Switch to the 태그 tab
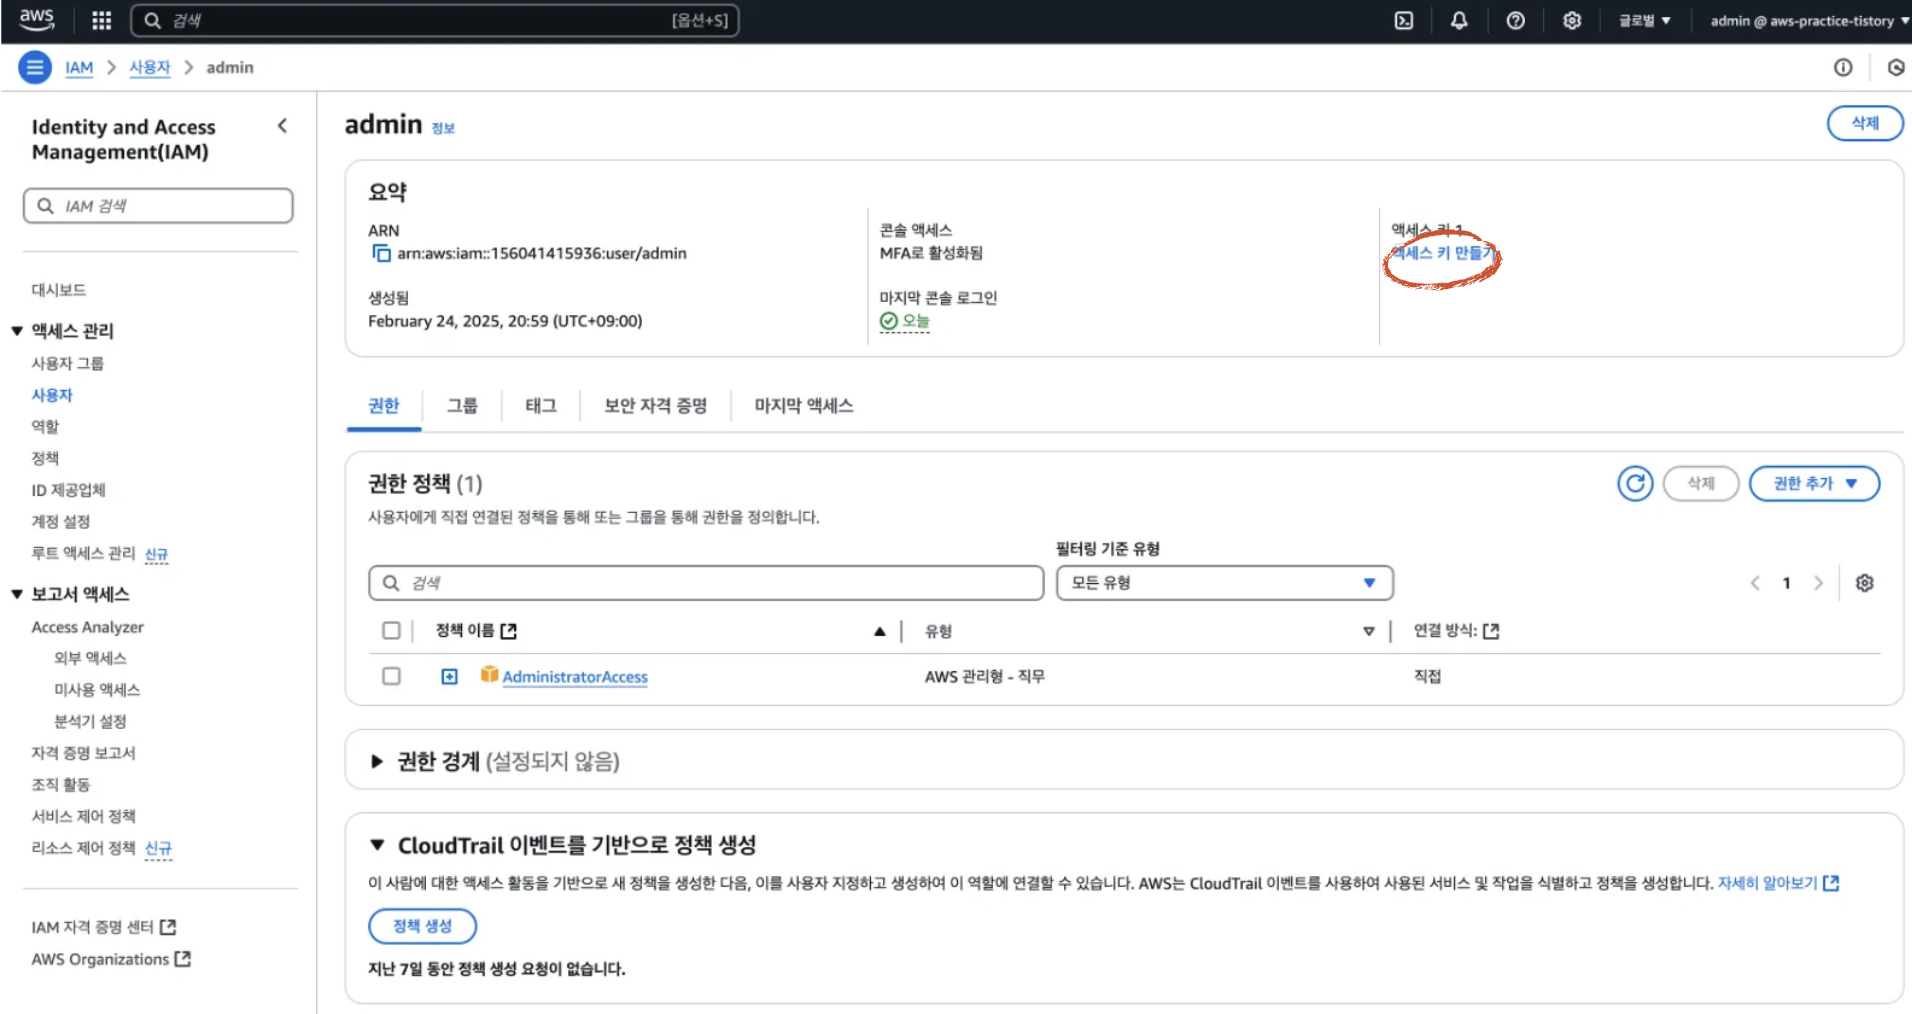The height and width of the screenshot is (1014, 1912). (x=540, y=405)
